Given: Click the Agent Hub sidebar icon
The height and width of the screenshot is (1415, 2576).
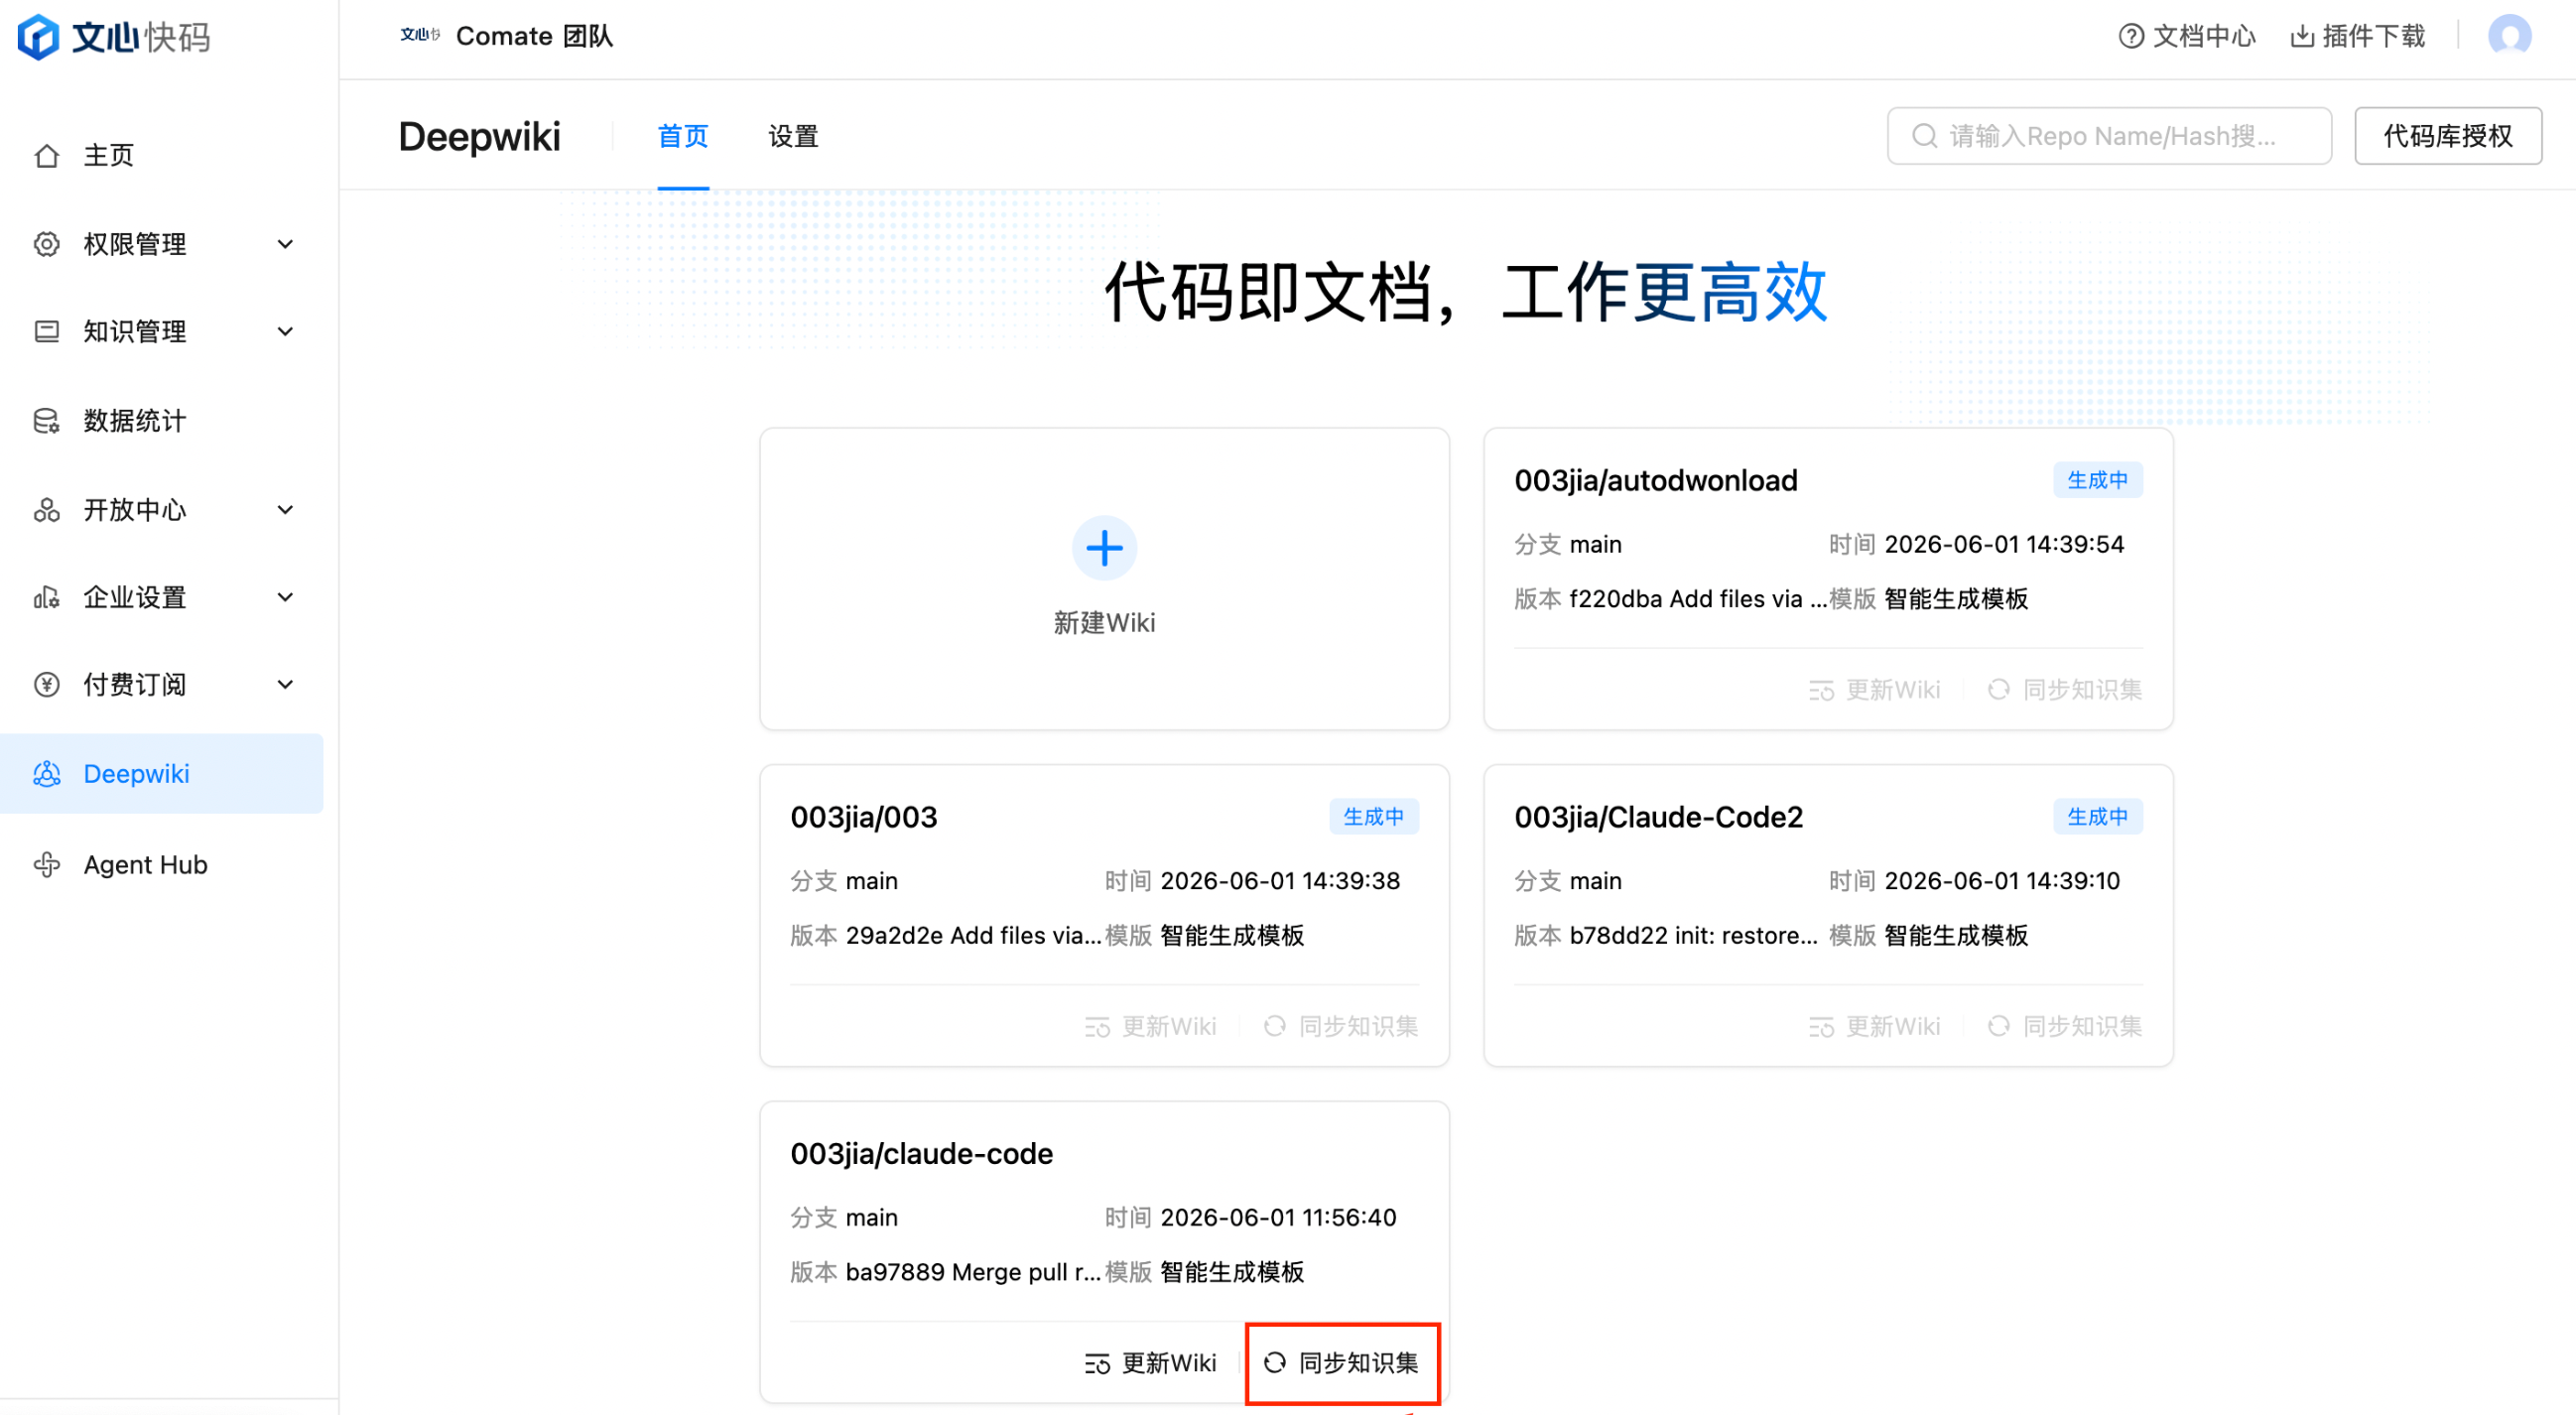Looking at the screenshot, I should (46, 865).
